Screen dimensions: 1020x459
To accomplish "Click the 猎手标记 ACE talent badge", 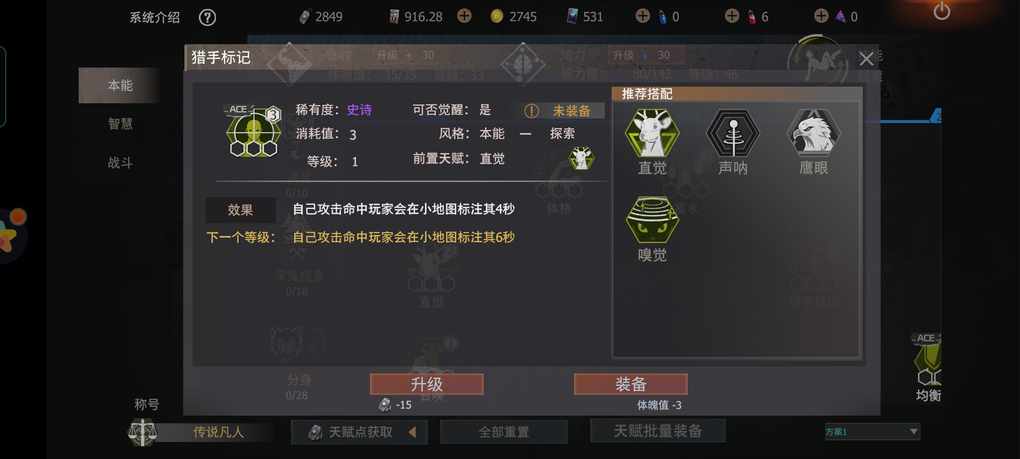I will click(x=253, y=130).
